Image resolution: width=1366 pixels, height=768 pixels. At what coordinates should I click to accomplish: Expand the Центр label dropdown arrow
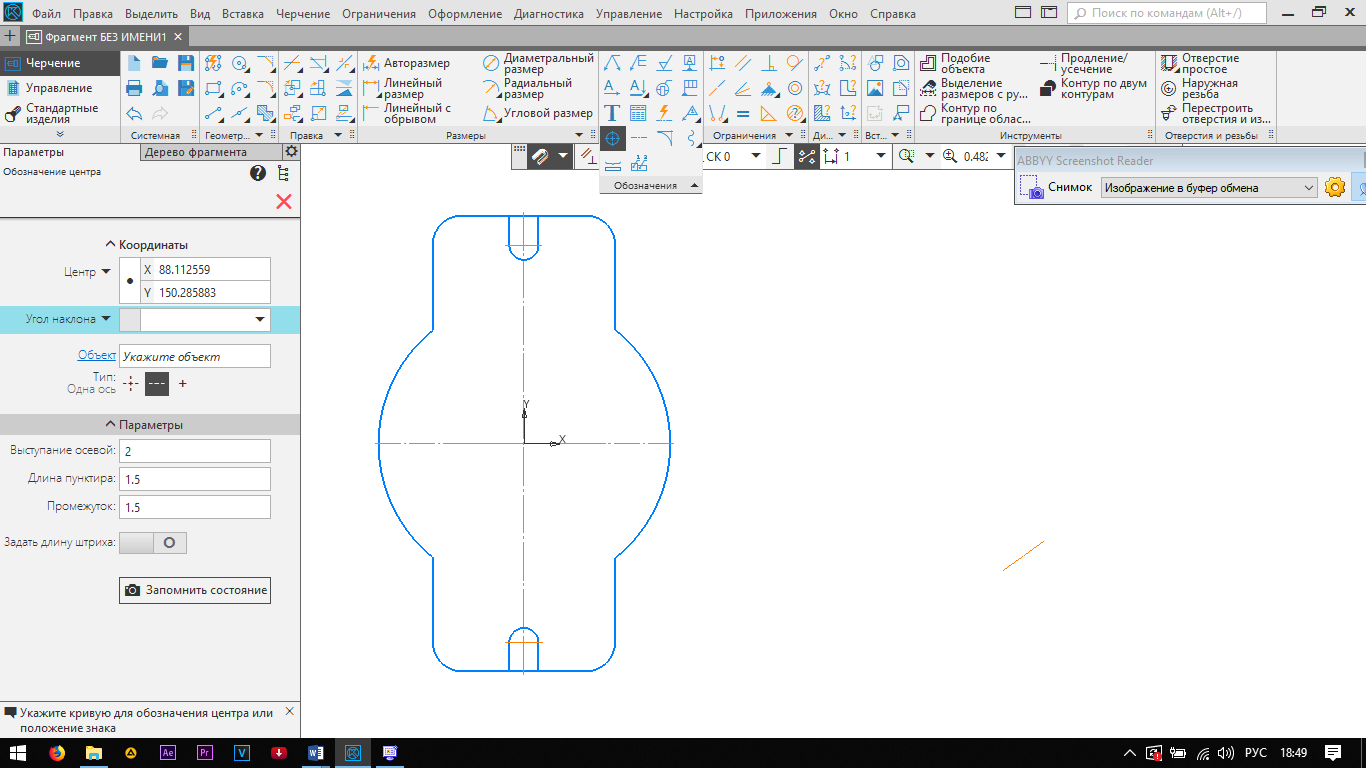click(106, 272)
